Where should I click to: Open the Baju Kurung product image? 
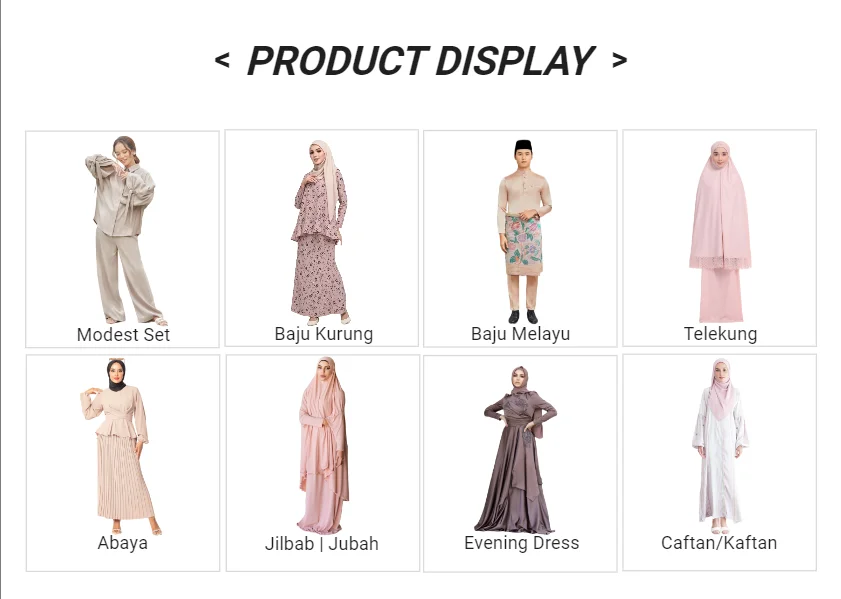coord(320,232)
